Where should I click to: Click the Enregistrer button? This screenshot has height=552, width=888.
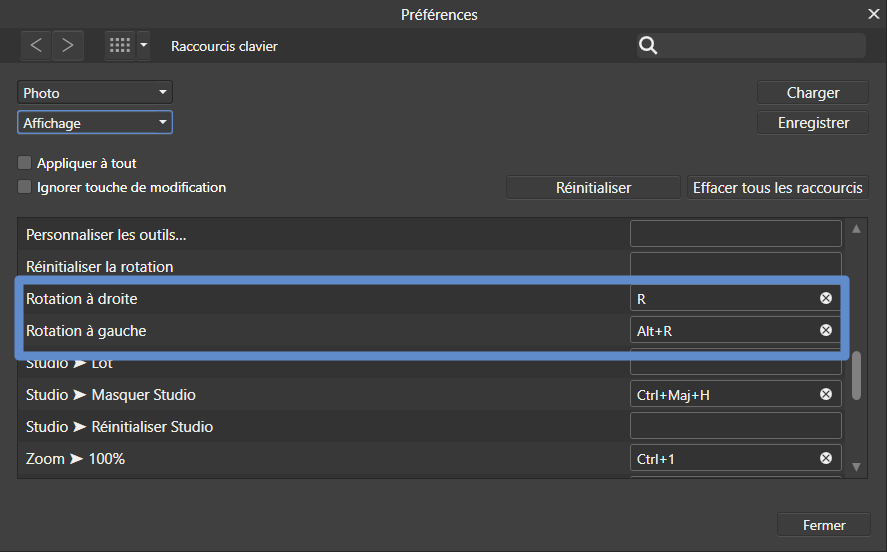point(813,123)
